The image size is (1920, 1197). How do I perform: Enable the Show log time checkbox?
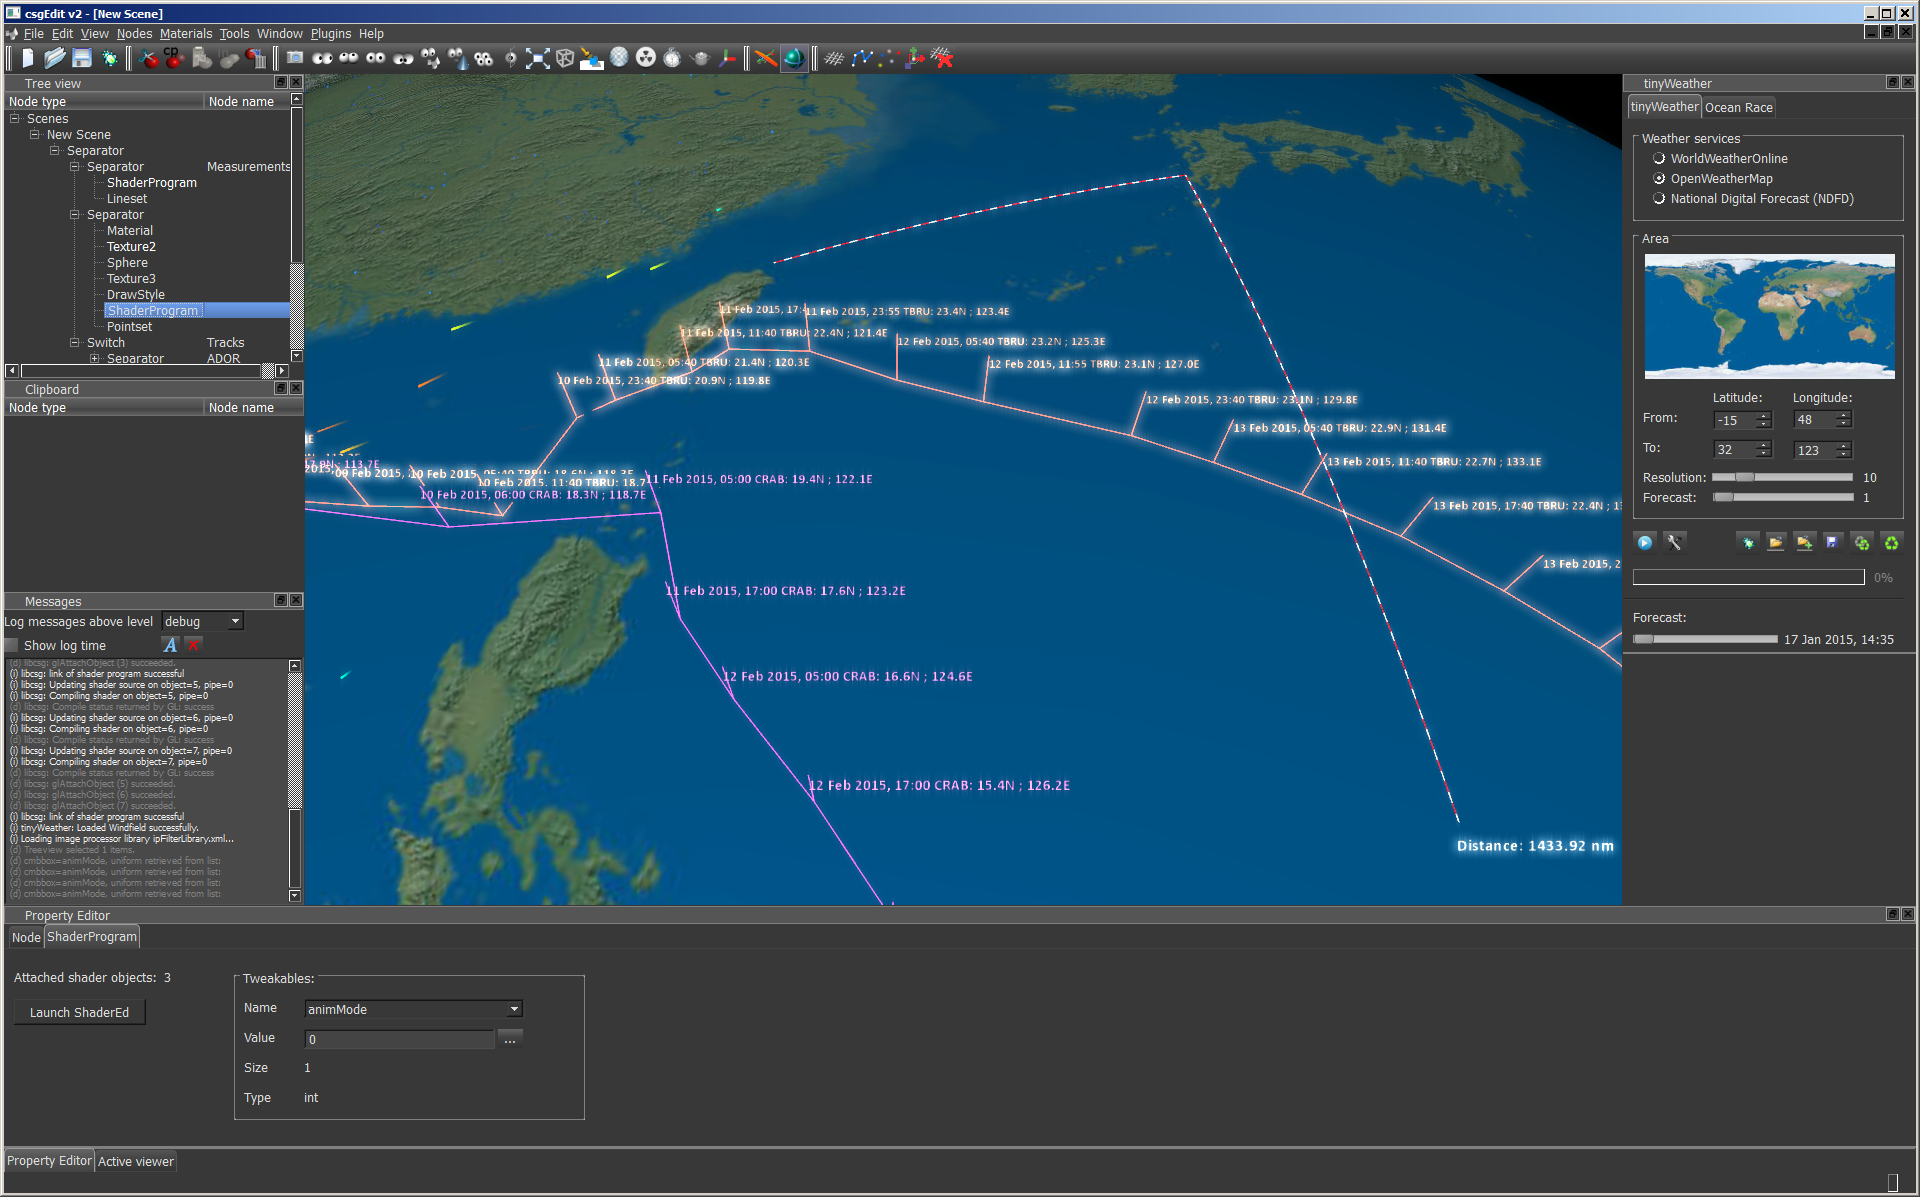tap(12, 646)
